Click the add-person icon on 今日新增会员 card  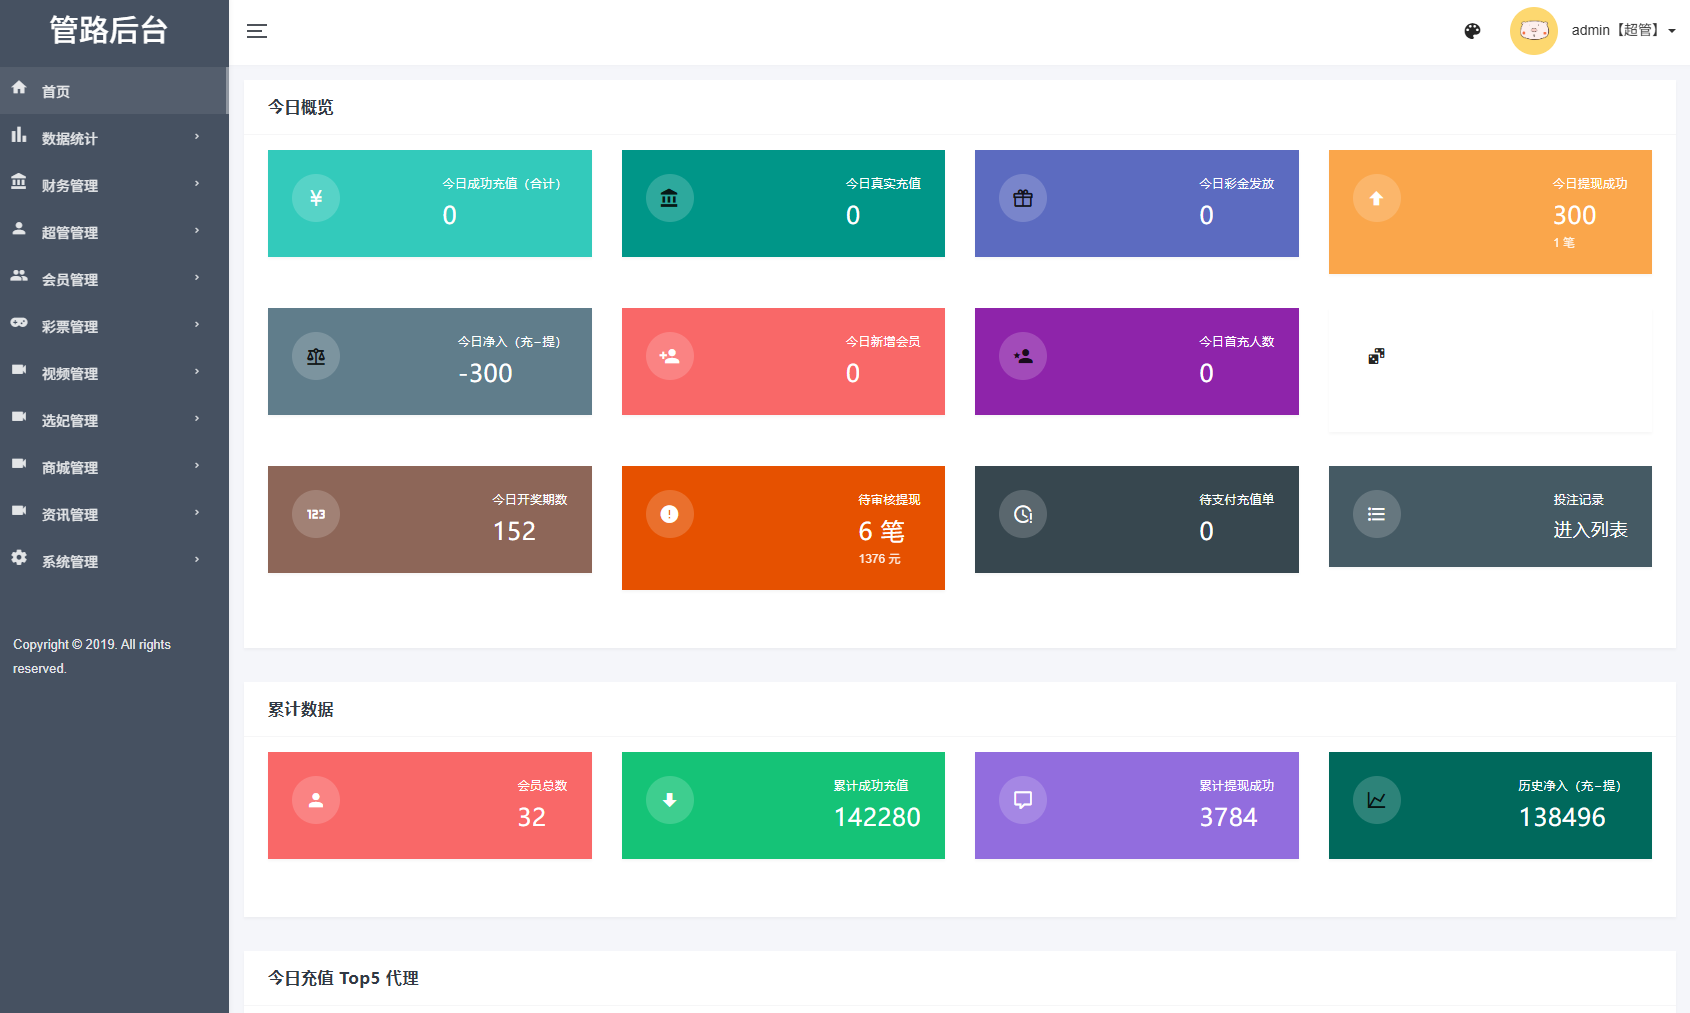pyautogui.click(x=669, y=356)
